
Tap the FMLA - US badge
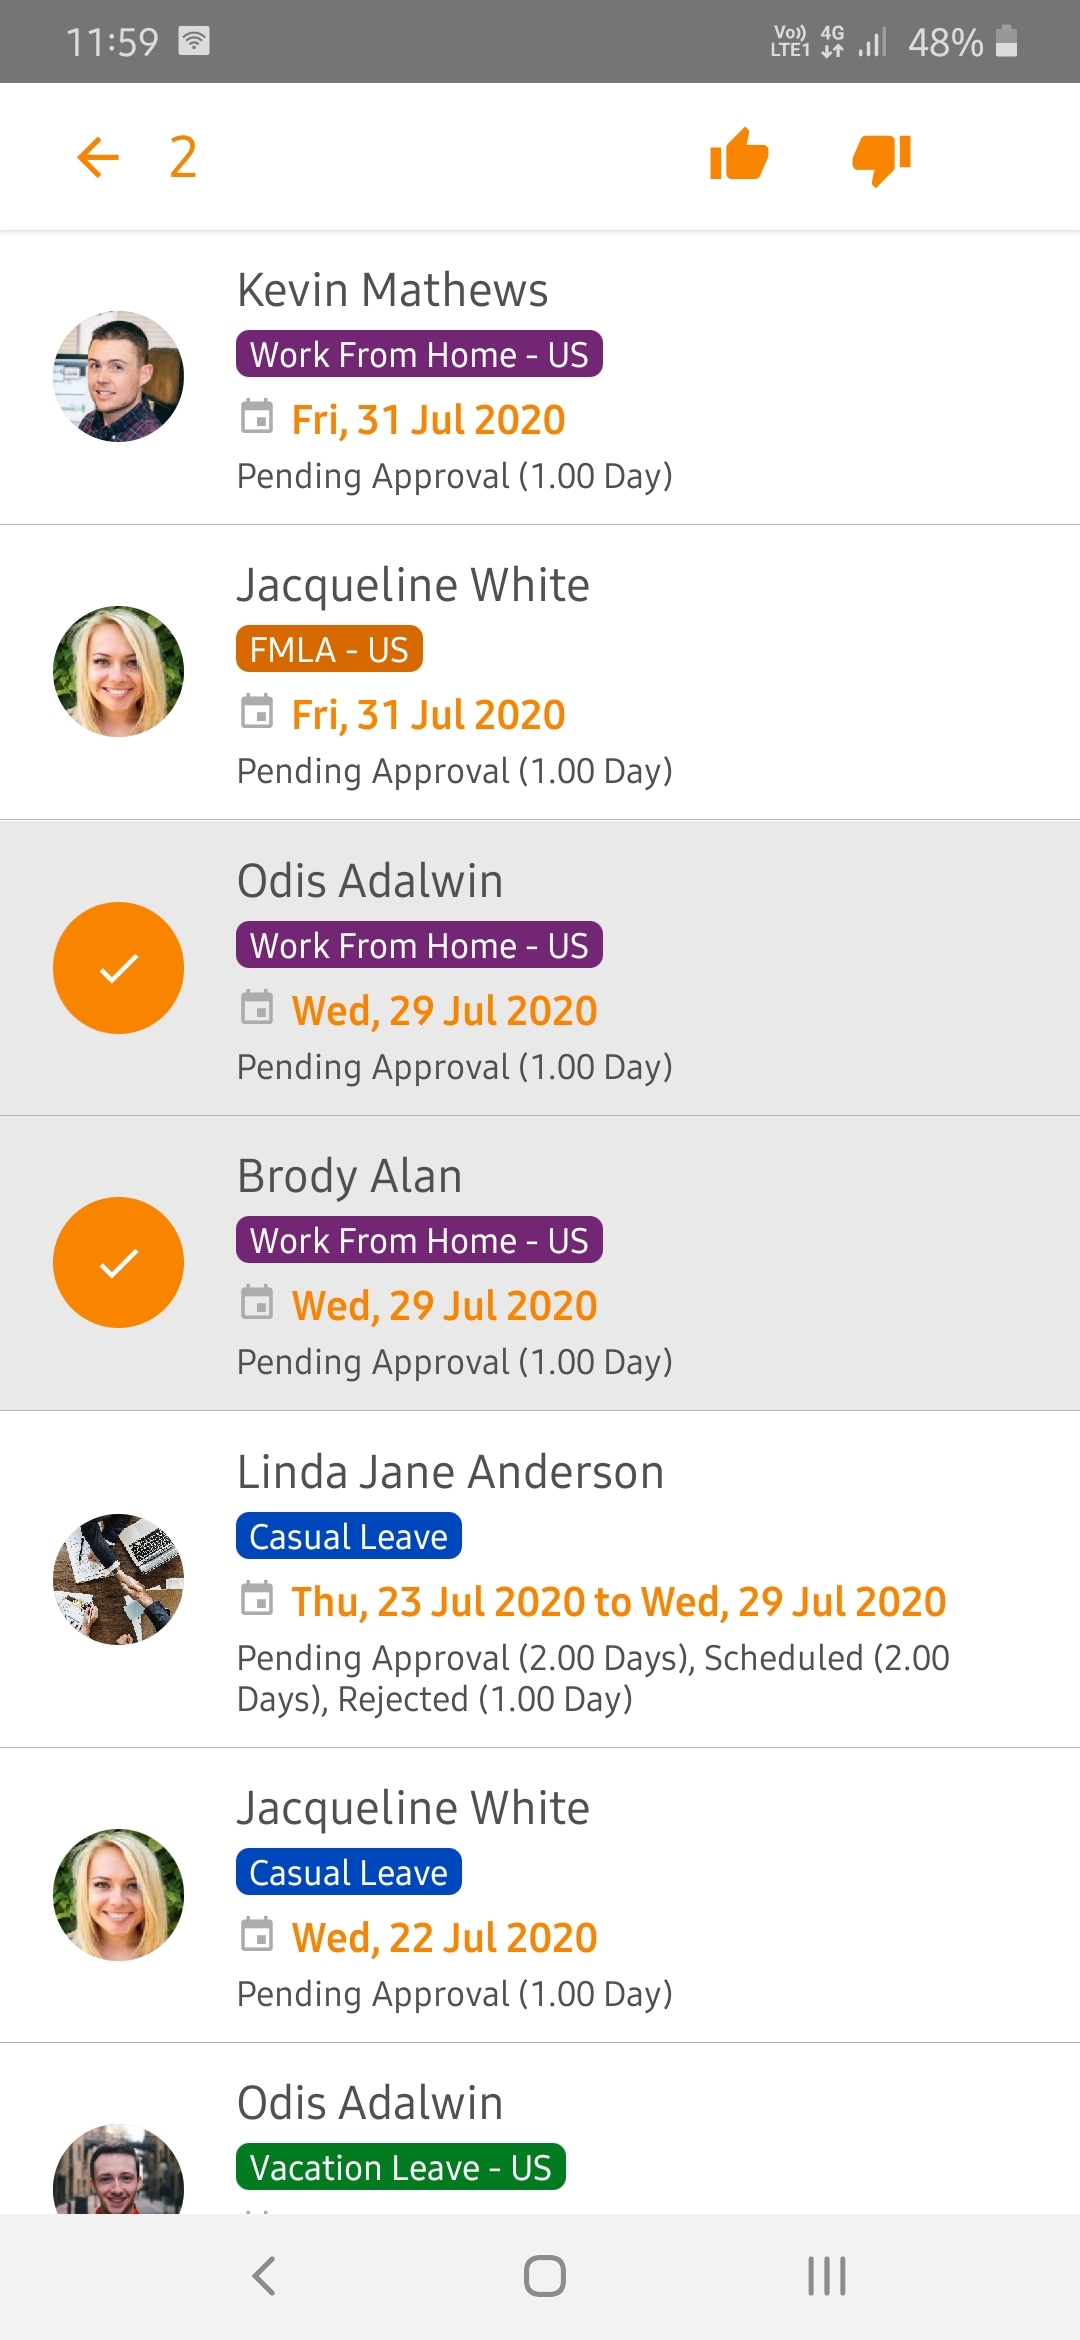coord(329,649)
